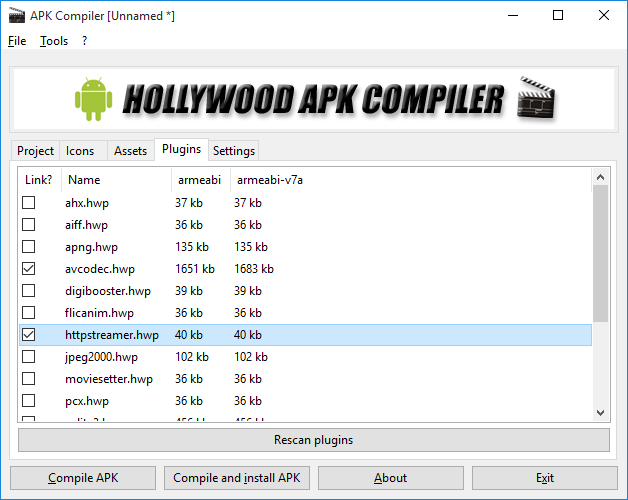This screenshot has height=500, width=628.
Task: Select the aiff.hwp row name
Action: [87, 225]
